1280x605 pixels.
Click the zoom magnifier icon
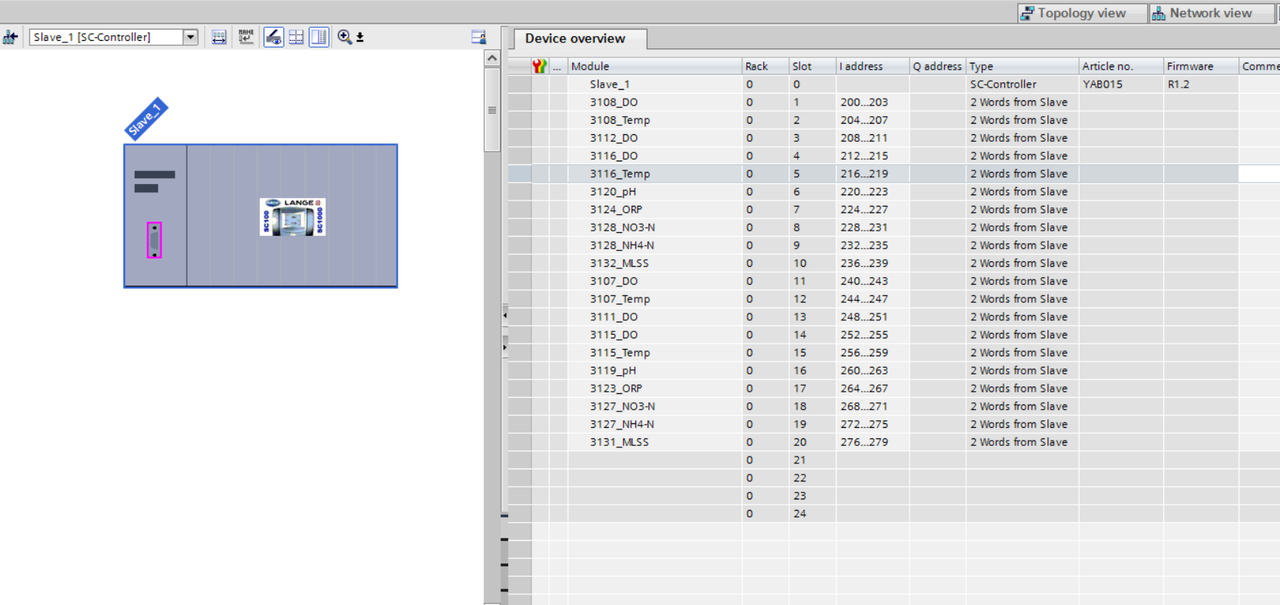[344, 37]
